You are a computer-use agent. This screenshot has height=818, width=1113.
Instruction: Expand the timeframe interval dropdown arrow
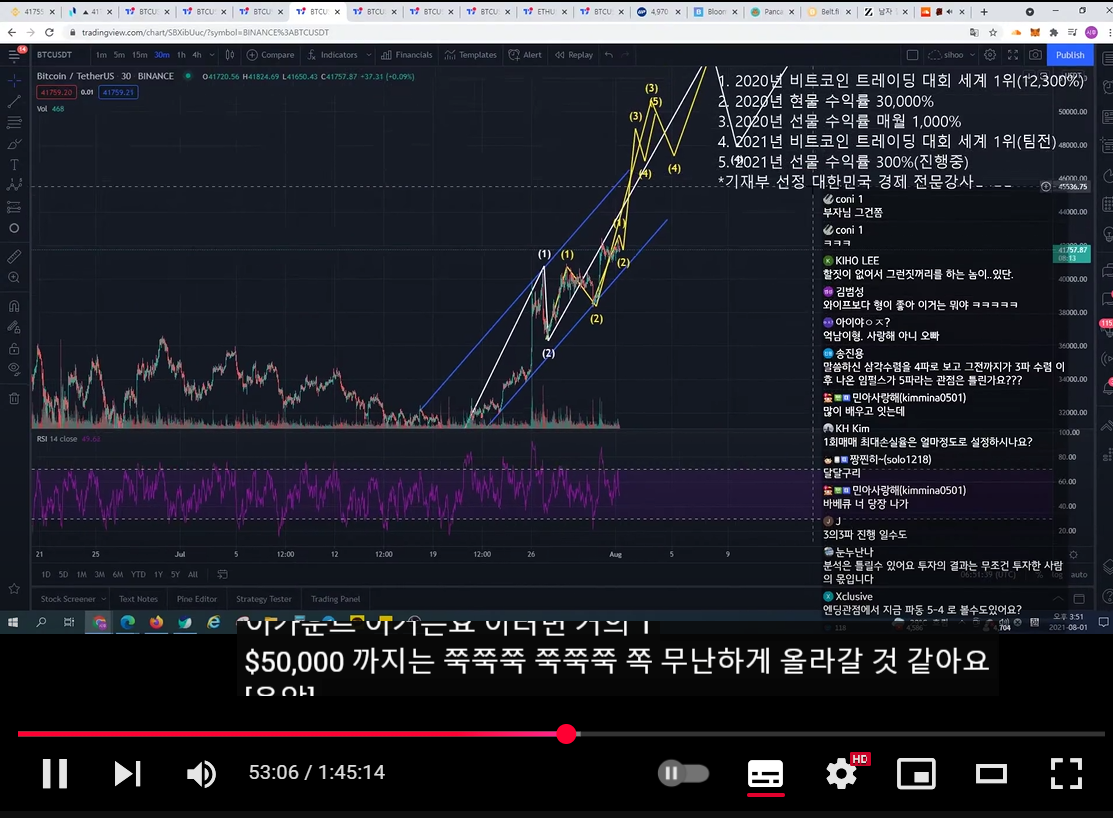tap(212, 55)
